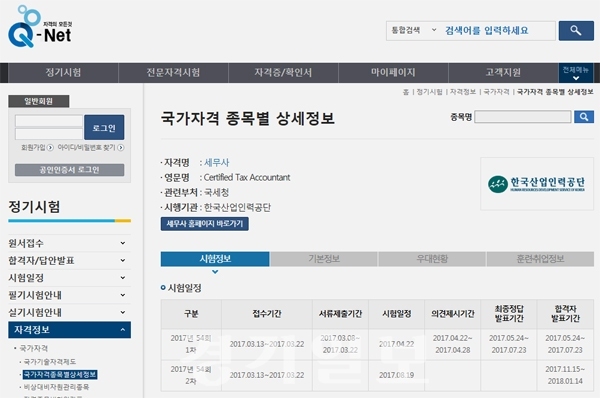This screenshot has width=600, height=398.
Task: Expand the 실기시험안내 sidebar section
Action: 69,312
